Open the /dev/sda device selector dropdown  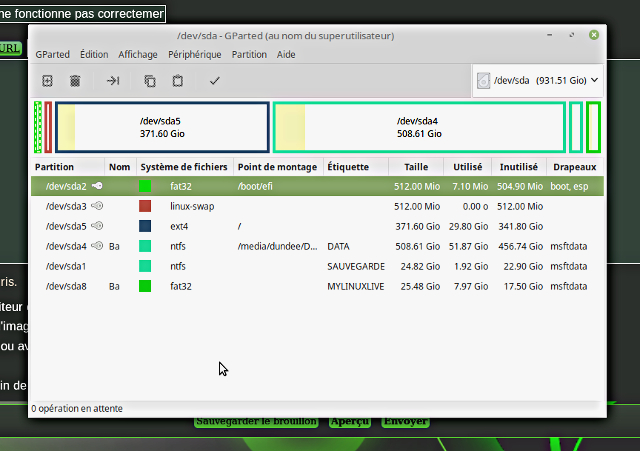pyautogui.click(x=538, y=80)
